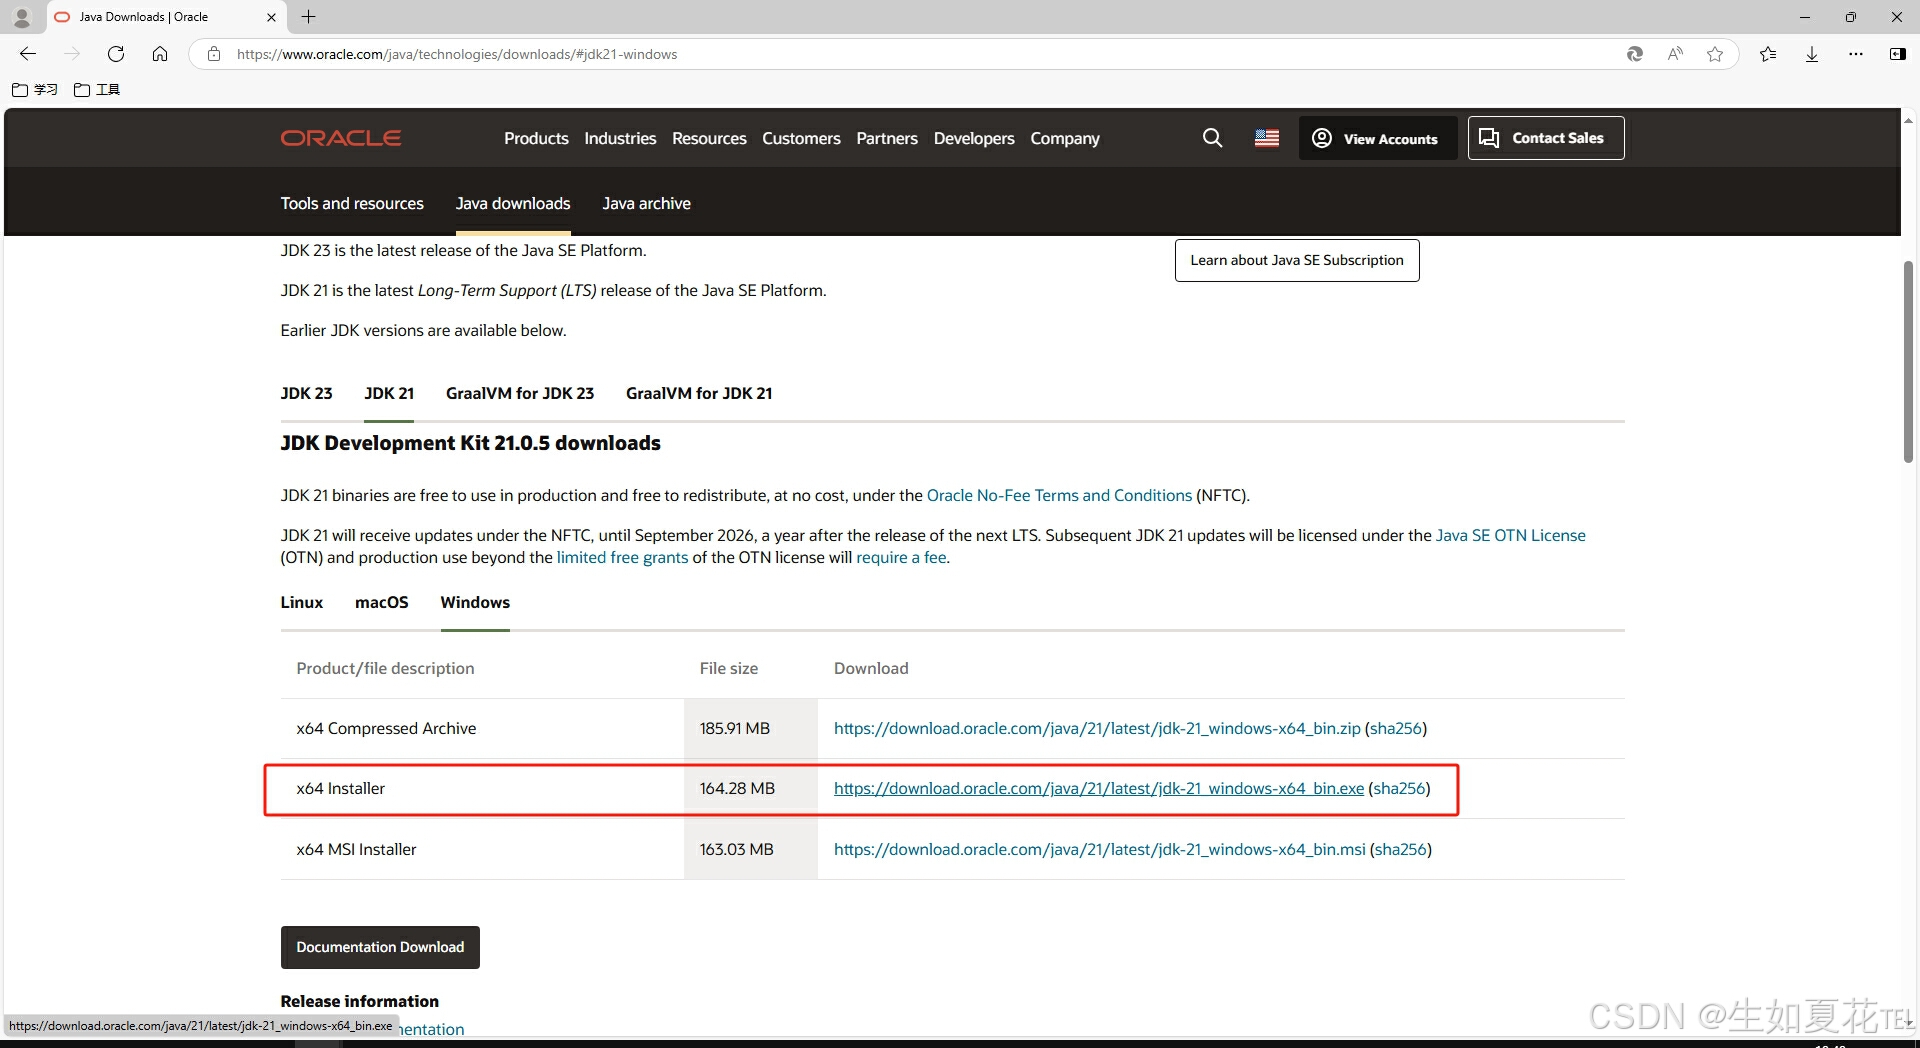Reload the page with the refresh icon

[116, 54]
